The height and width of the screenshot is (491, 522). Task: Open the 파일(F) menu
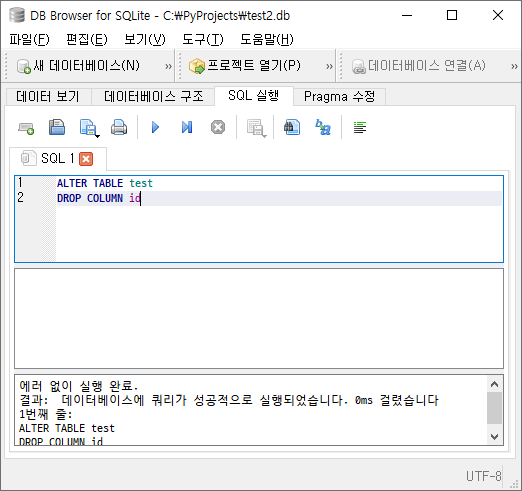click(29, 39)
